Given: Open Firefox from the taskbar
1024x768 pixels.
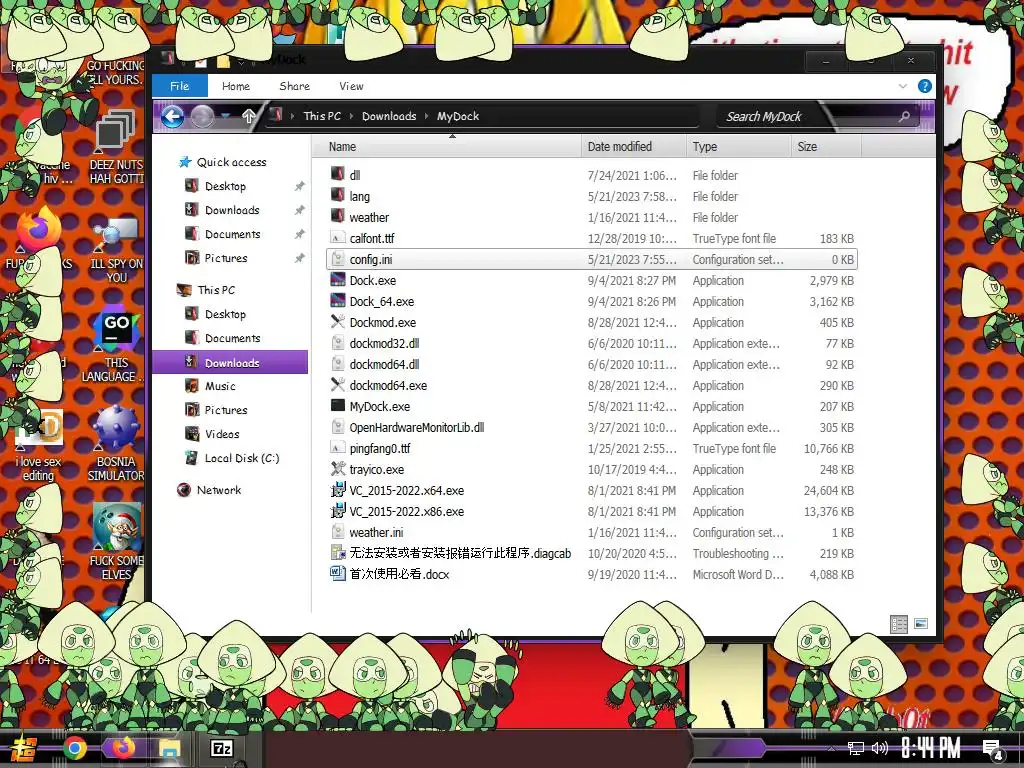Looking at the screenshot, I should click(x=123, y=747).
